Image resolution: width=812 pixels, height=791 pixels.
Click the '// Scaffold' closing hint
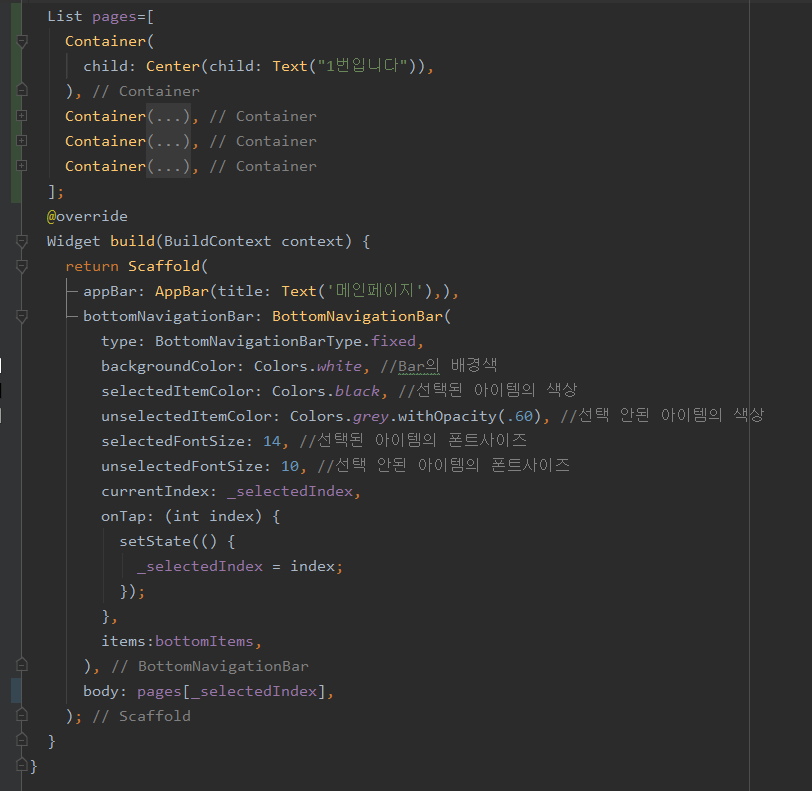coord(141,716)
